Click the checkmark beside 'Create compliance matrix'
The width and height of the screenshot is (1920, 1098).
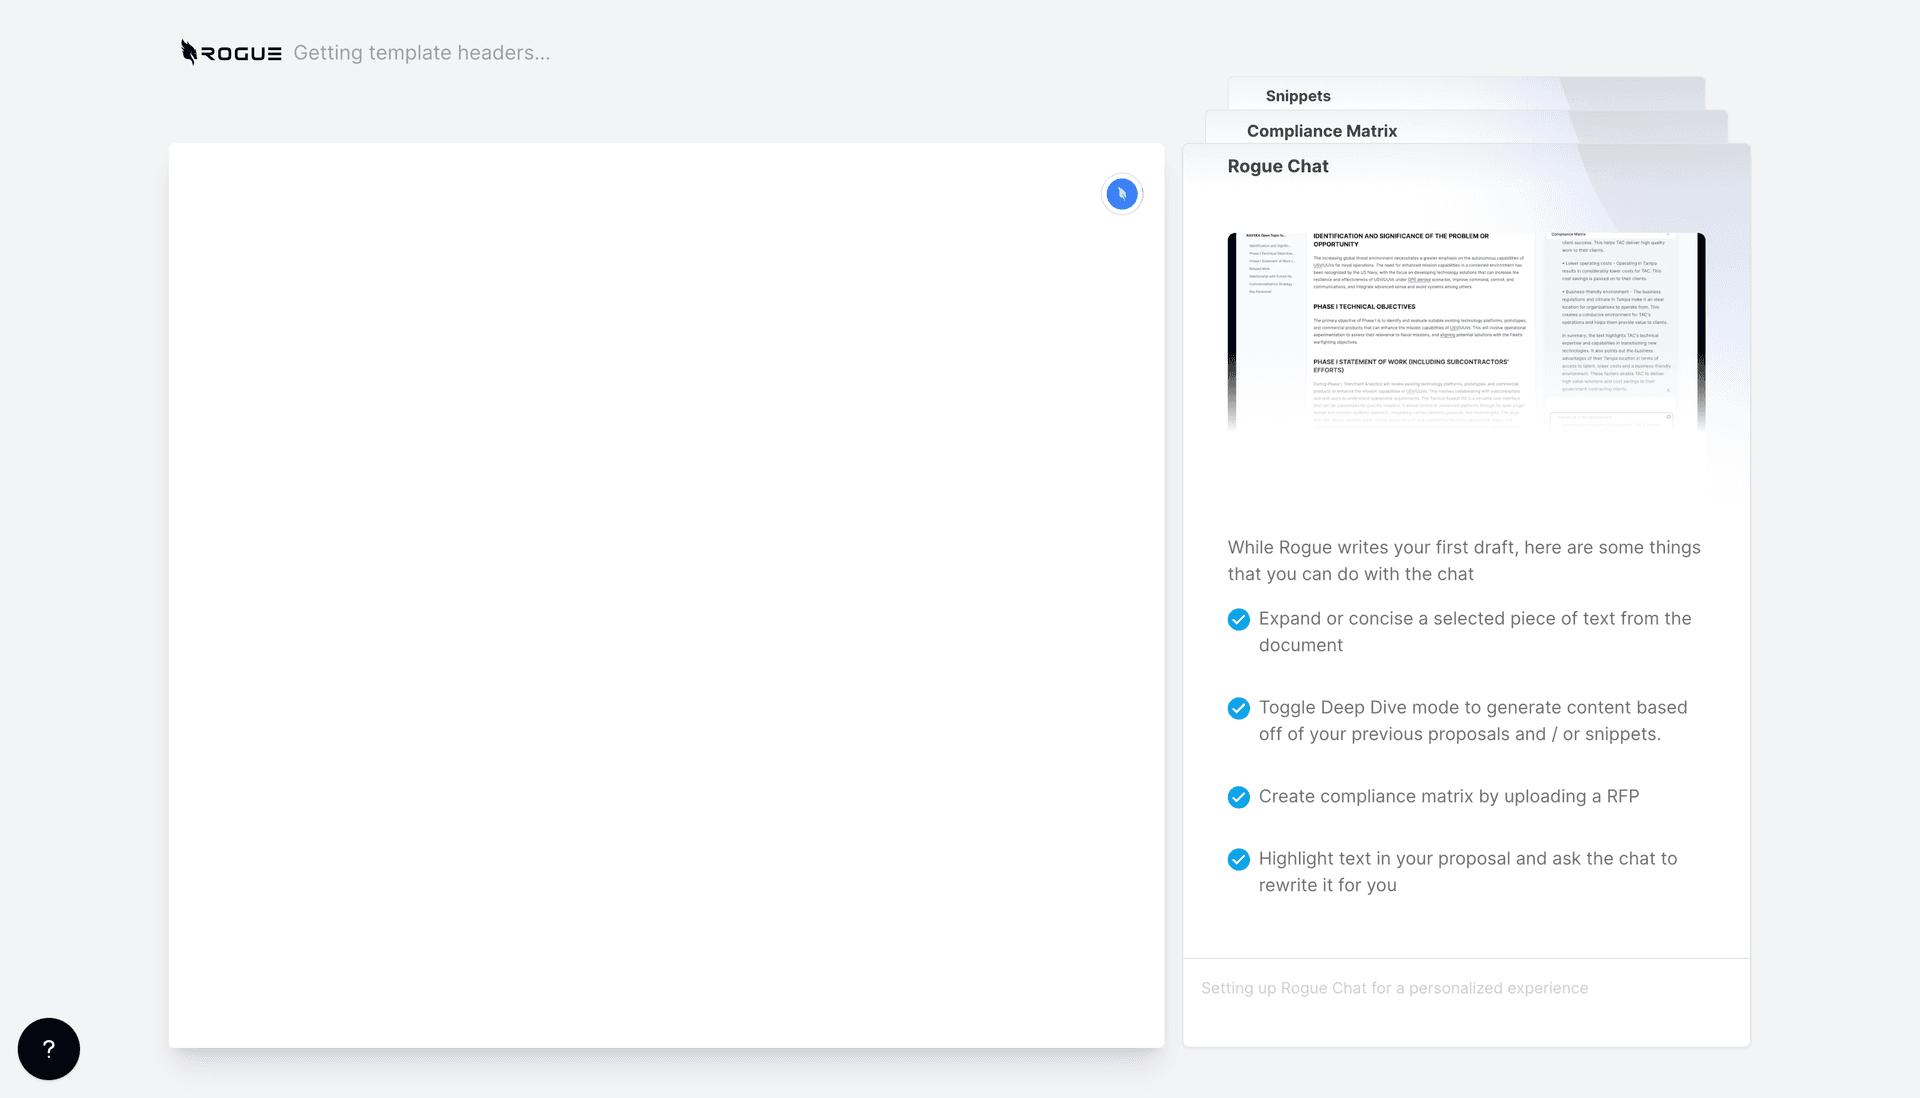point(1239,797)
